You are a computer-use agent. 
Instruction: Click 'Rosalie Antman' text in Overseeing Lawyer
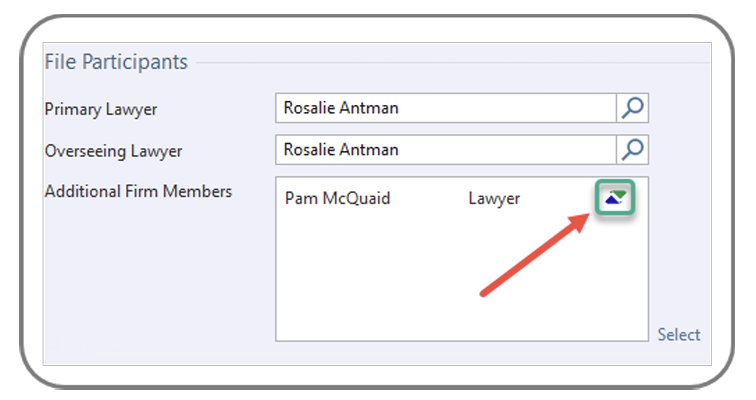[x=341, y=149]
